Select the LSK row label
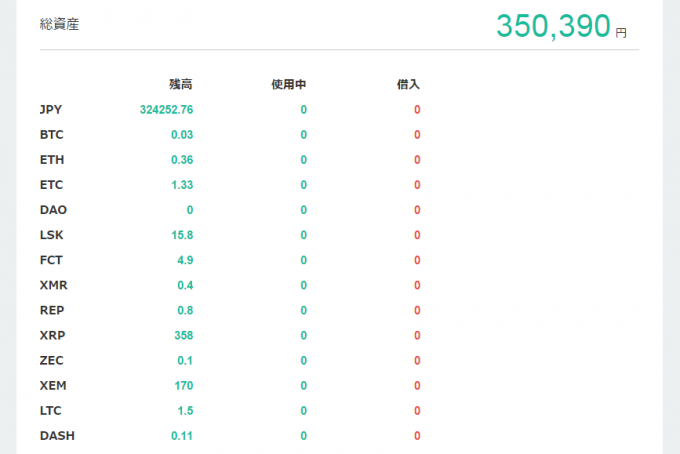680x454 pixels. (x=52, y=235)
